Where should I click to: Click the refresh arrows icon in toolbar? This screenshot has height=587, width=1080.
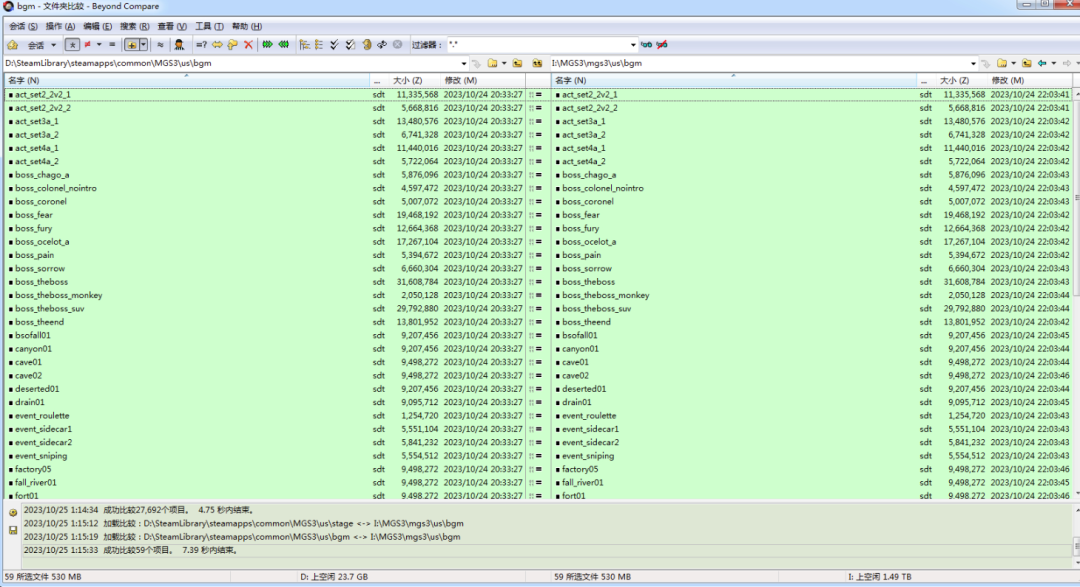(382, 45)
